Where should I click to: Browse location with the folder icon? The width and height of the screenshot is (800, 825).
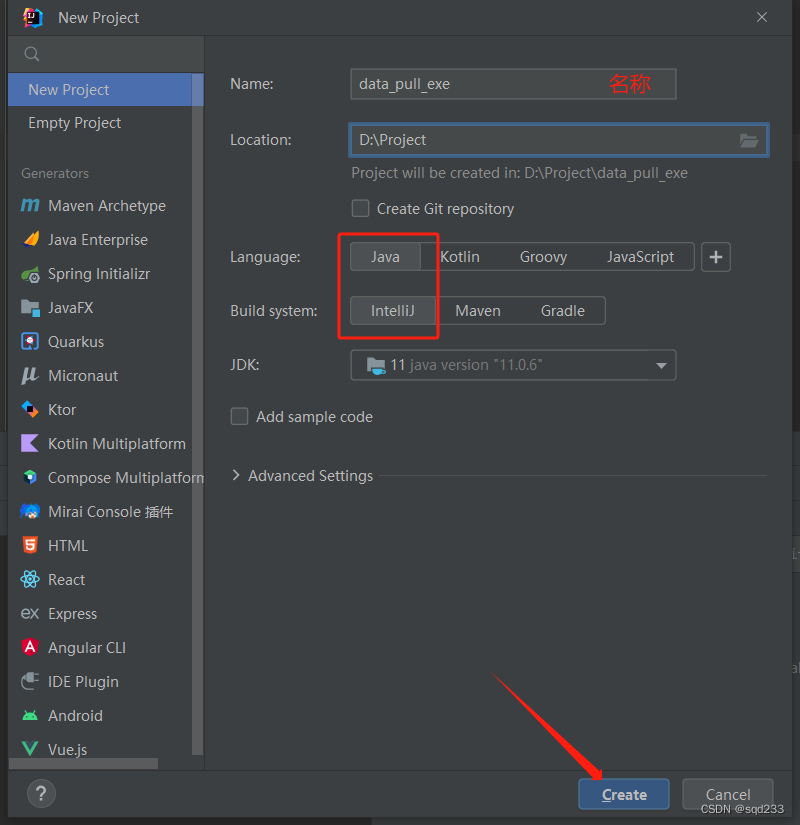click(x=748, y=140)
